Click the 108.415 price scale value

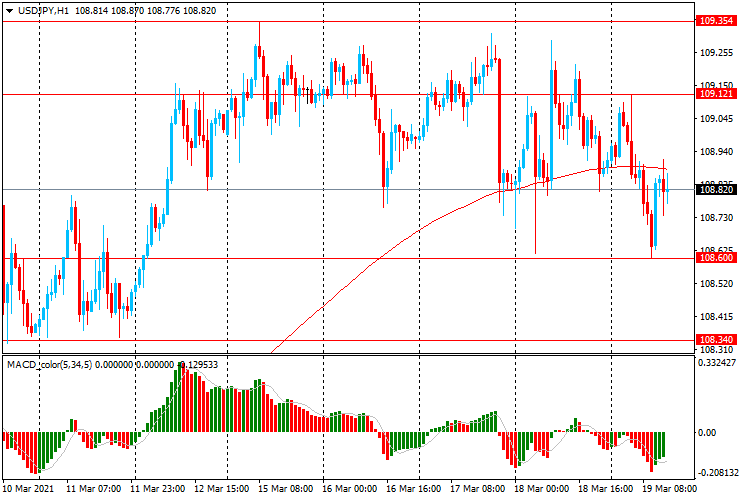[x=716, y=317]
